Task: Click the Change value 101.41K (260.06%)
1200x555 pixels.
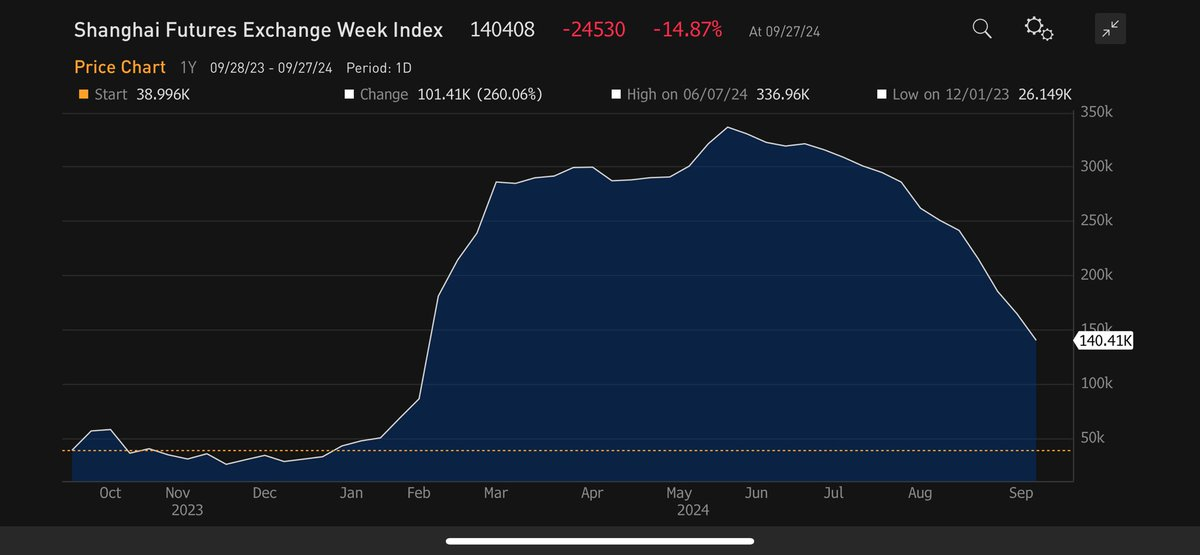Action: click(479, 95)
